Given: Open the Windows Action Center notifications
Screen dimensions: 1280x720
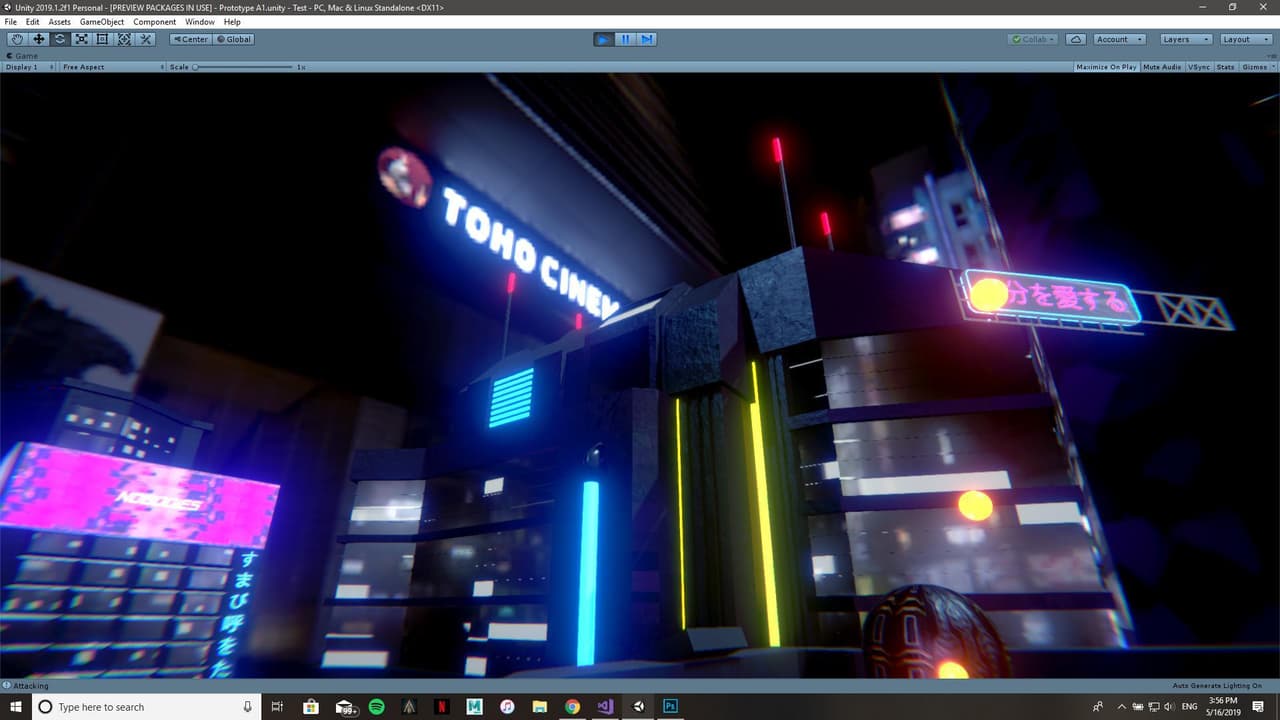Looking at the screenshot, I should [x=1259, y=707].
